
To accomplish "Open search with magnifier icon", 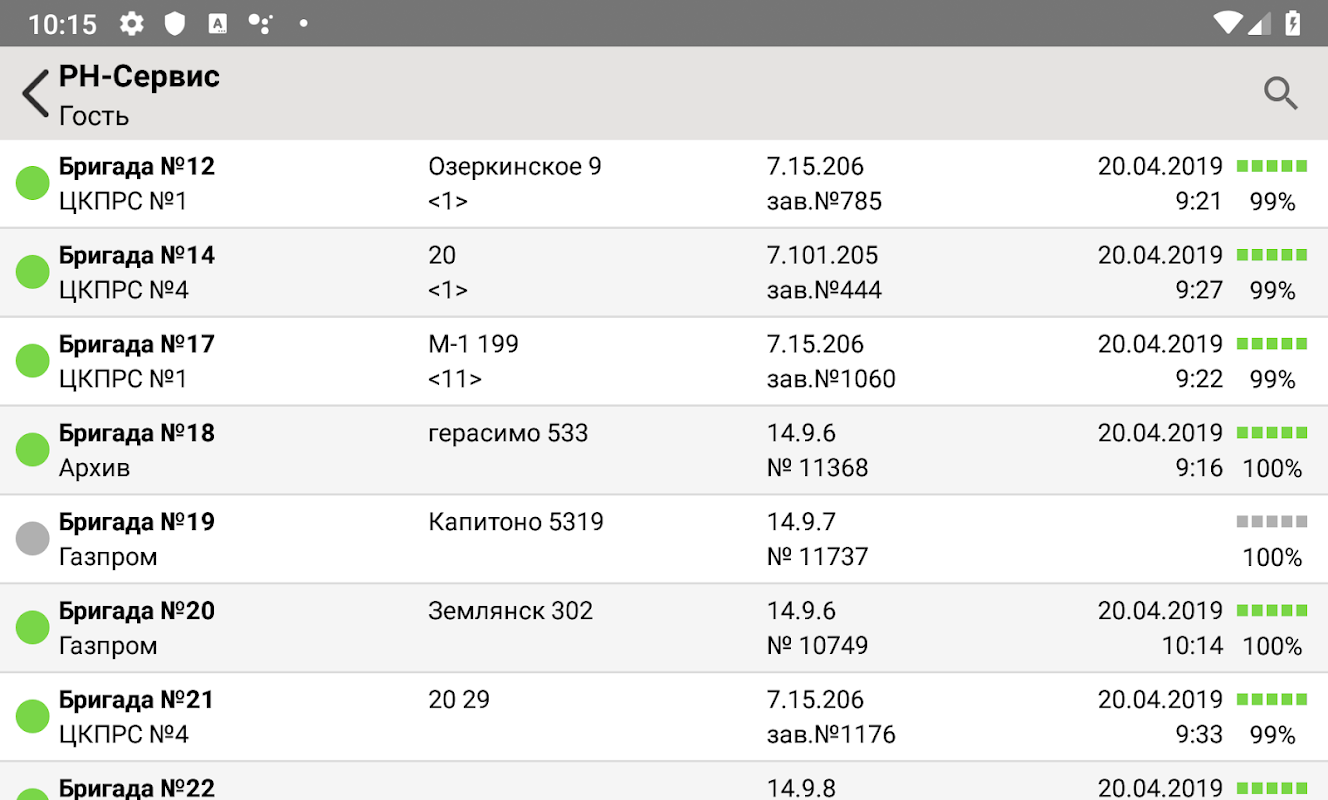I will [x=1280, y=93].
